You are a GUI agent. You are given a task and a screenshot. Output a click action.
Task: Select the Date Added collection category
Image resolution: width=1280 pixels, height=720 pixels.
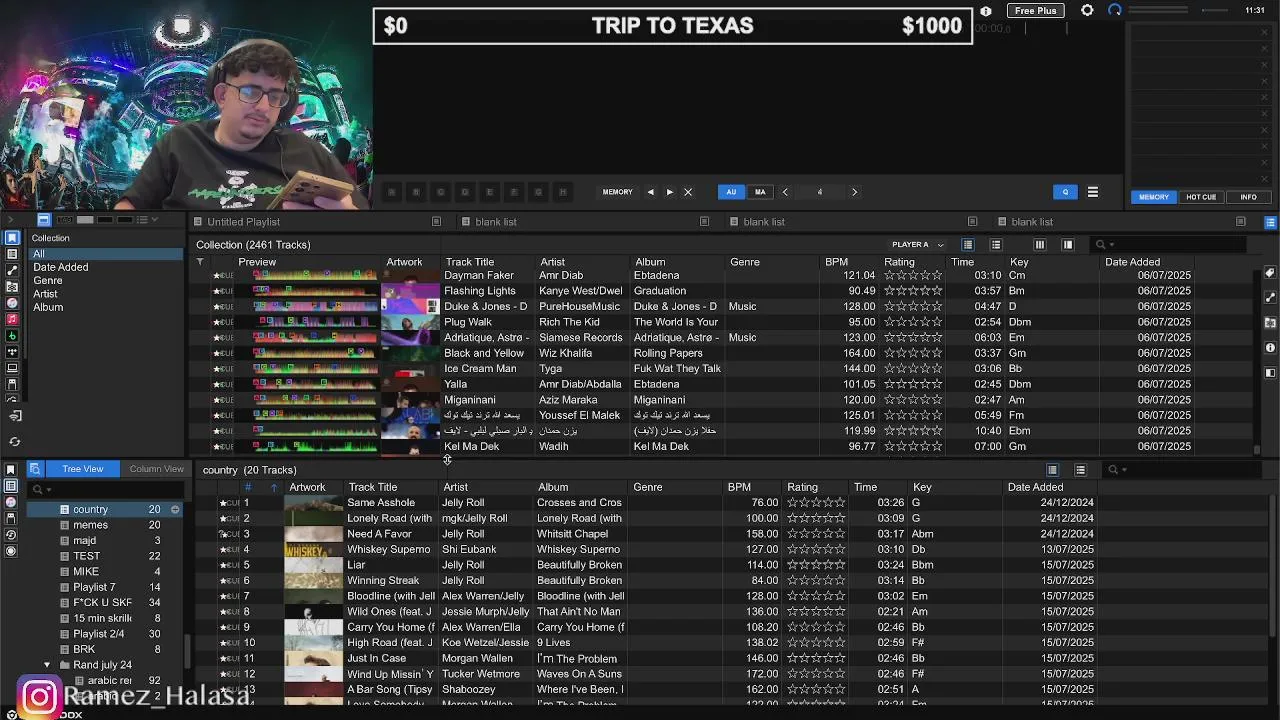coord(61,267)
